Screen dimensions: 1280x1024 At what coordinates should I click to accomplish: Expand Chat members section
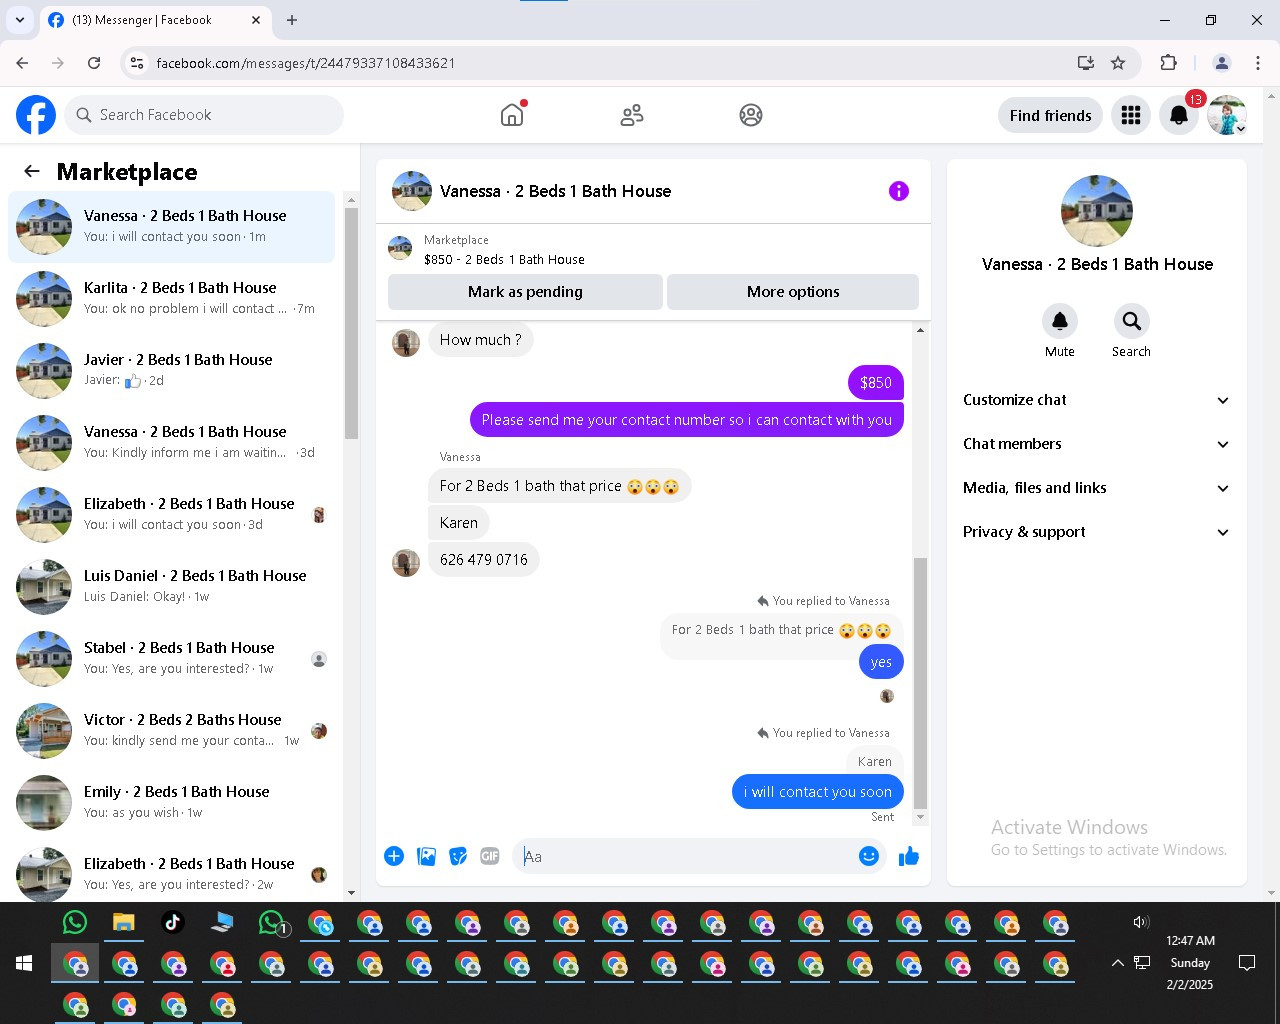(1096, 444)
